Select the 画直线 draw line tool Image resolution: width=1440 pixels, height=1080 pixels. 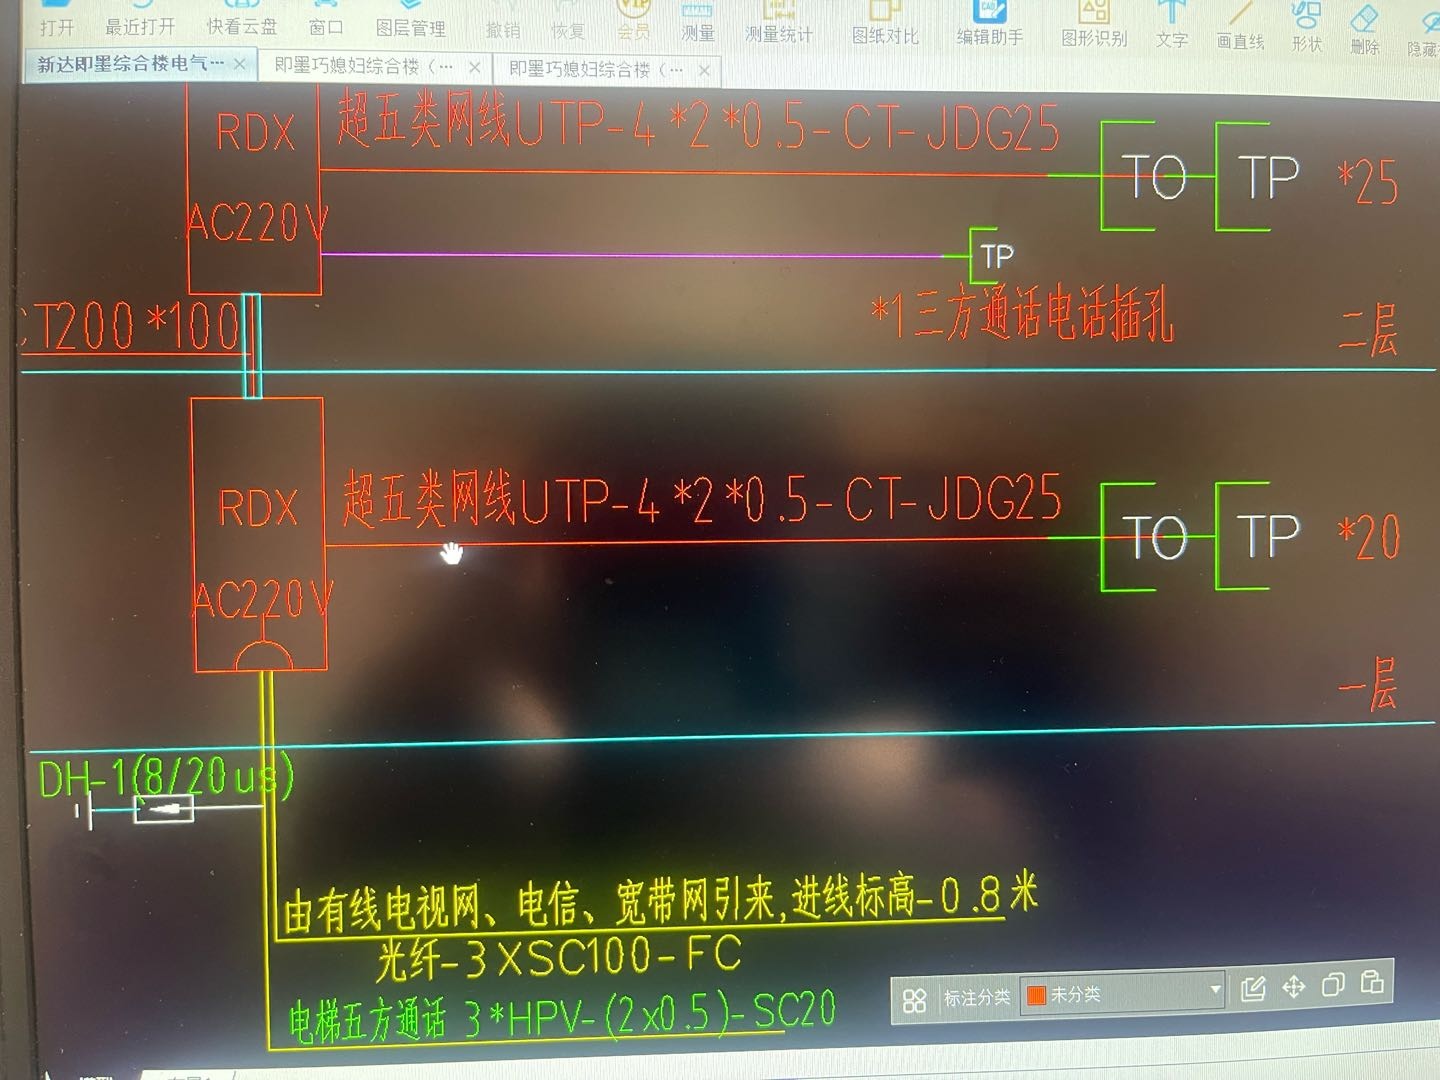pos(1241,27)
